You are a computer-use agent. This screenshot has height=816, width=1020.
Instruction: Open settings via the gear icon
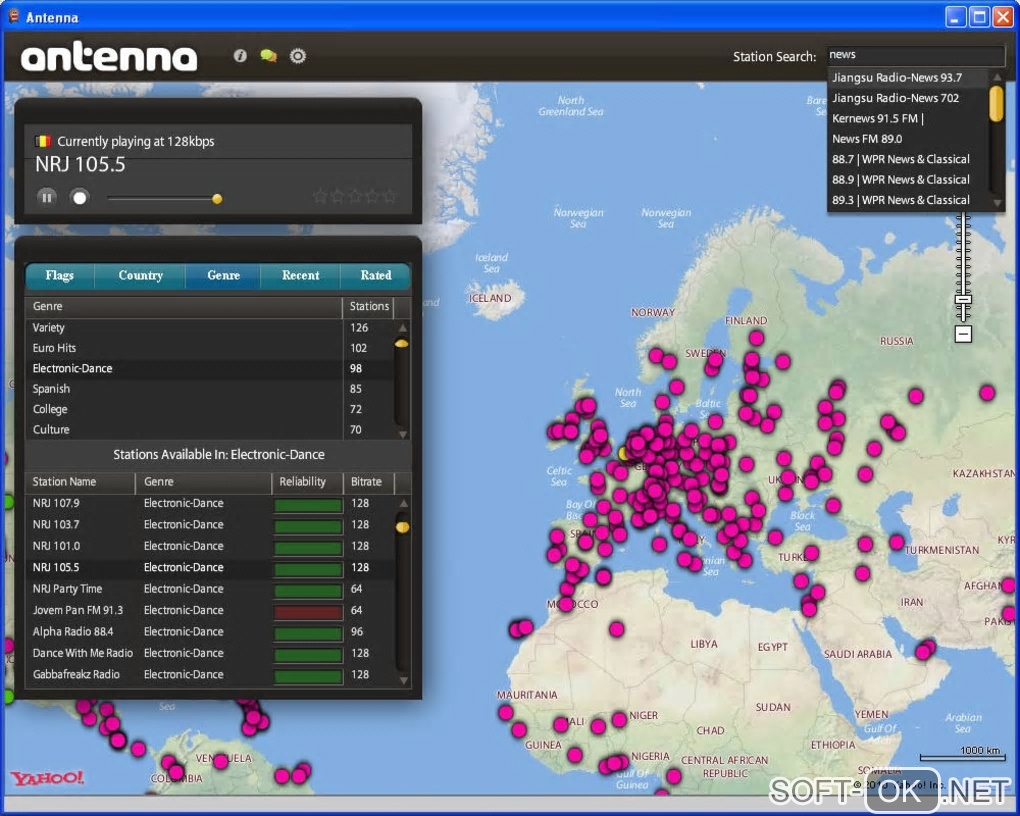coord(297,56)
